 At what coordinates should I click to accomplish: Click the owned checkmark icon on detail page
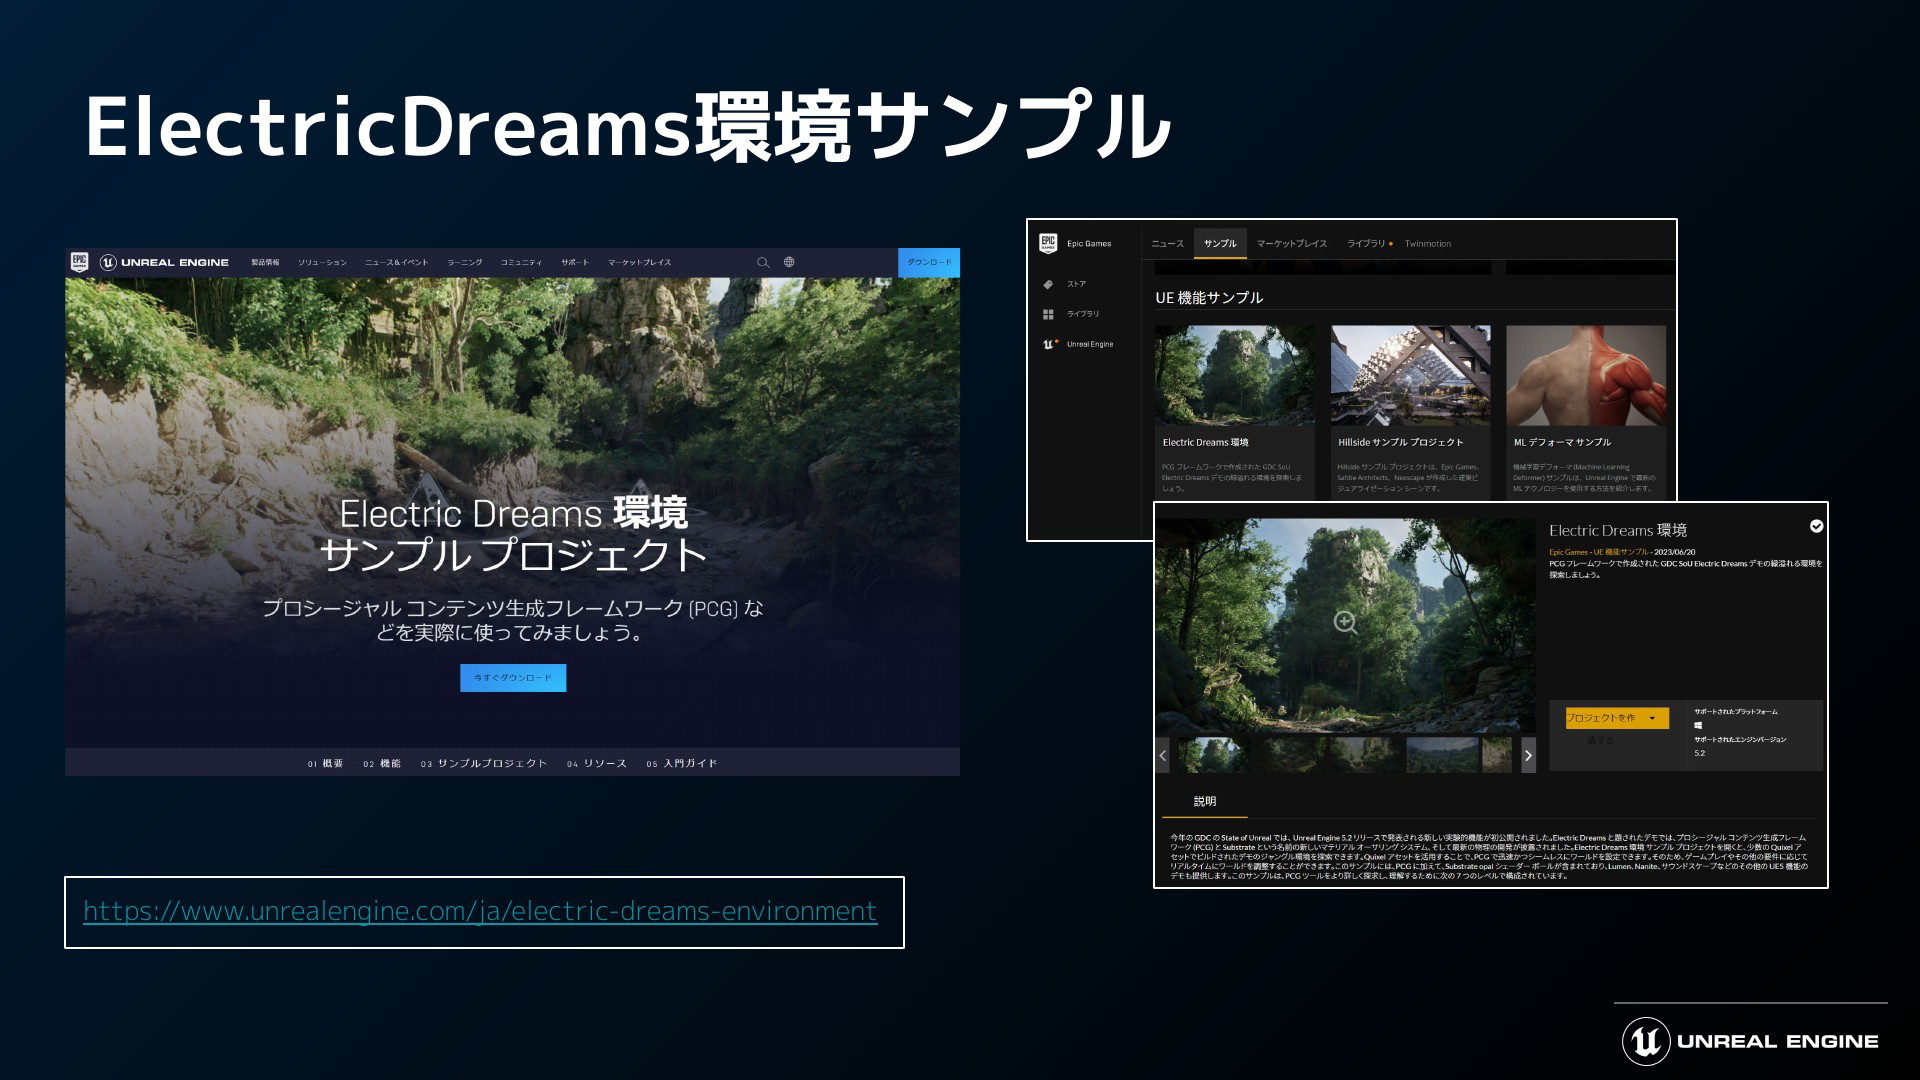click(x=1816, y=526)
